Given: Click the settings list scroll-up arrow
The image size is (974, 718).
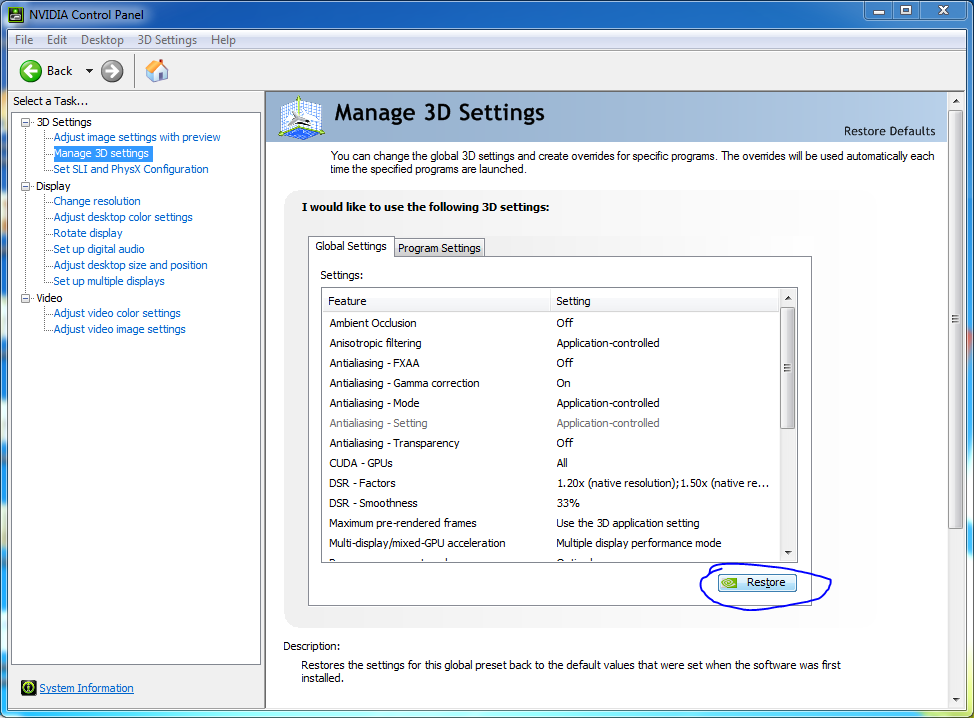Looking at the screenshot, I should click(x=788, y=298).
